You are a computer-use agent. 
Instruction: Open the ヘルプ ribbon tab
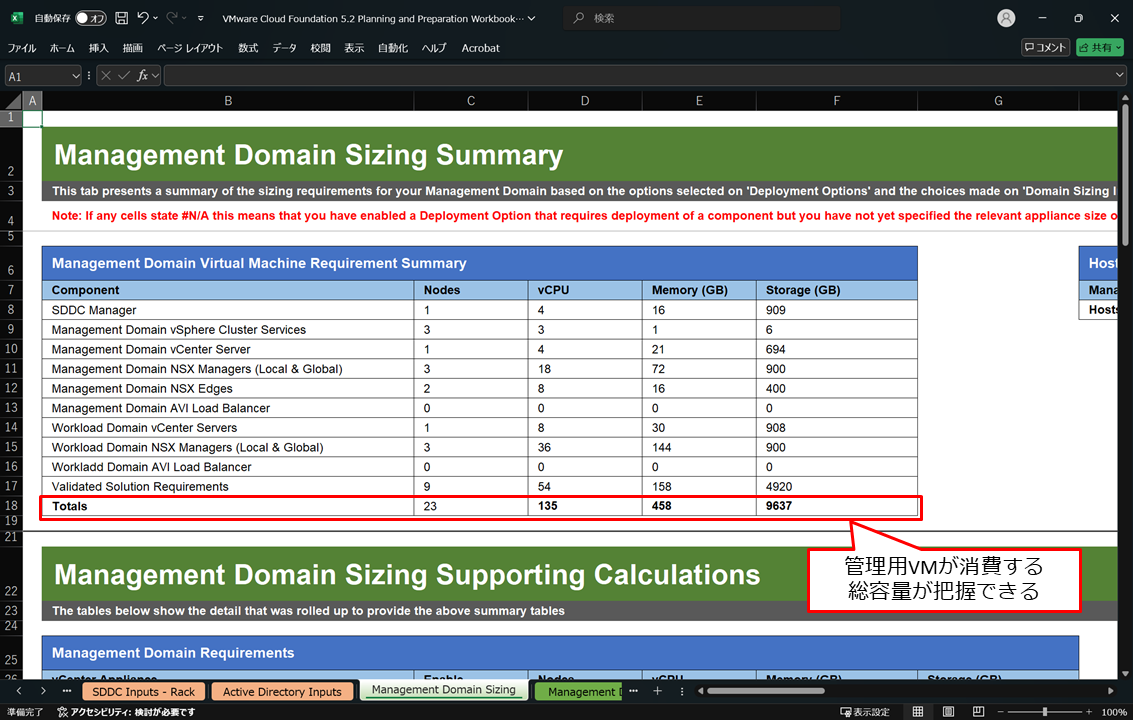click(434, 48)
